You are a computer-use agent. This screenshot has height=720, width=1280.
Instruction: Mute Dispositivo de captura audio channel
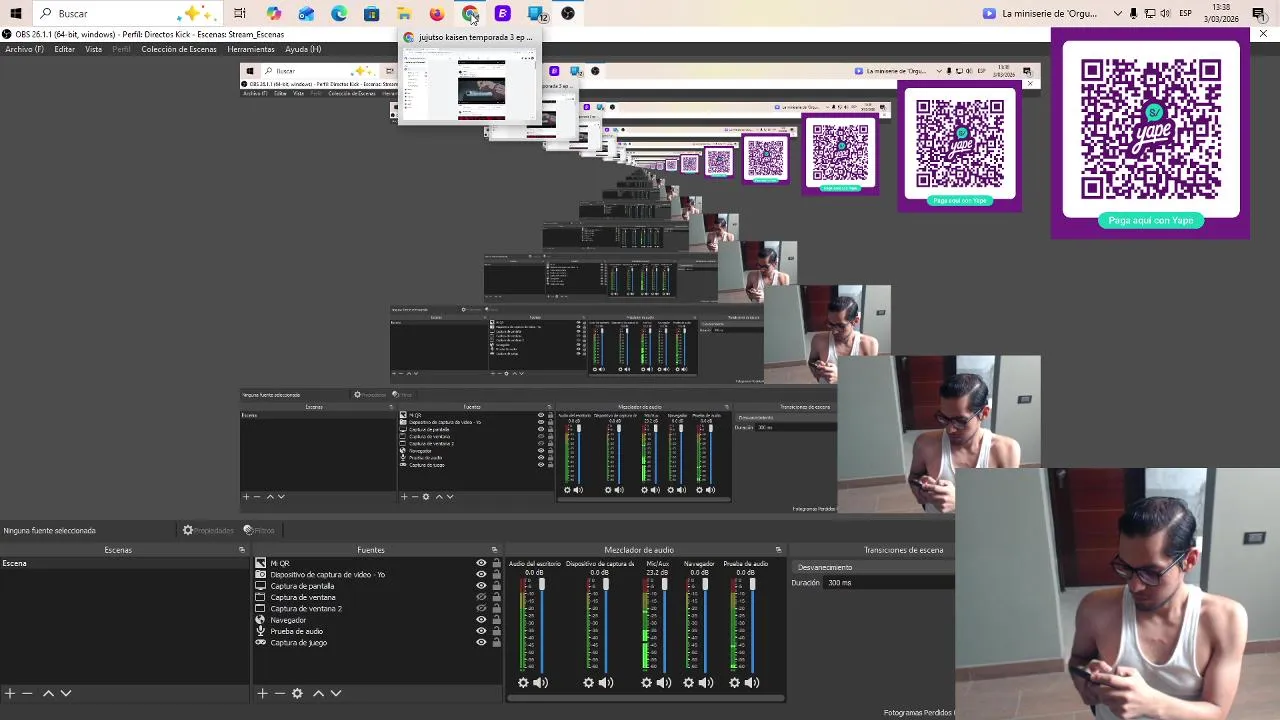[605, 683]
